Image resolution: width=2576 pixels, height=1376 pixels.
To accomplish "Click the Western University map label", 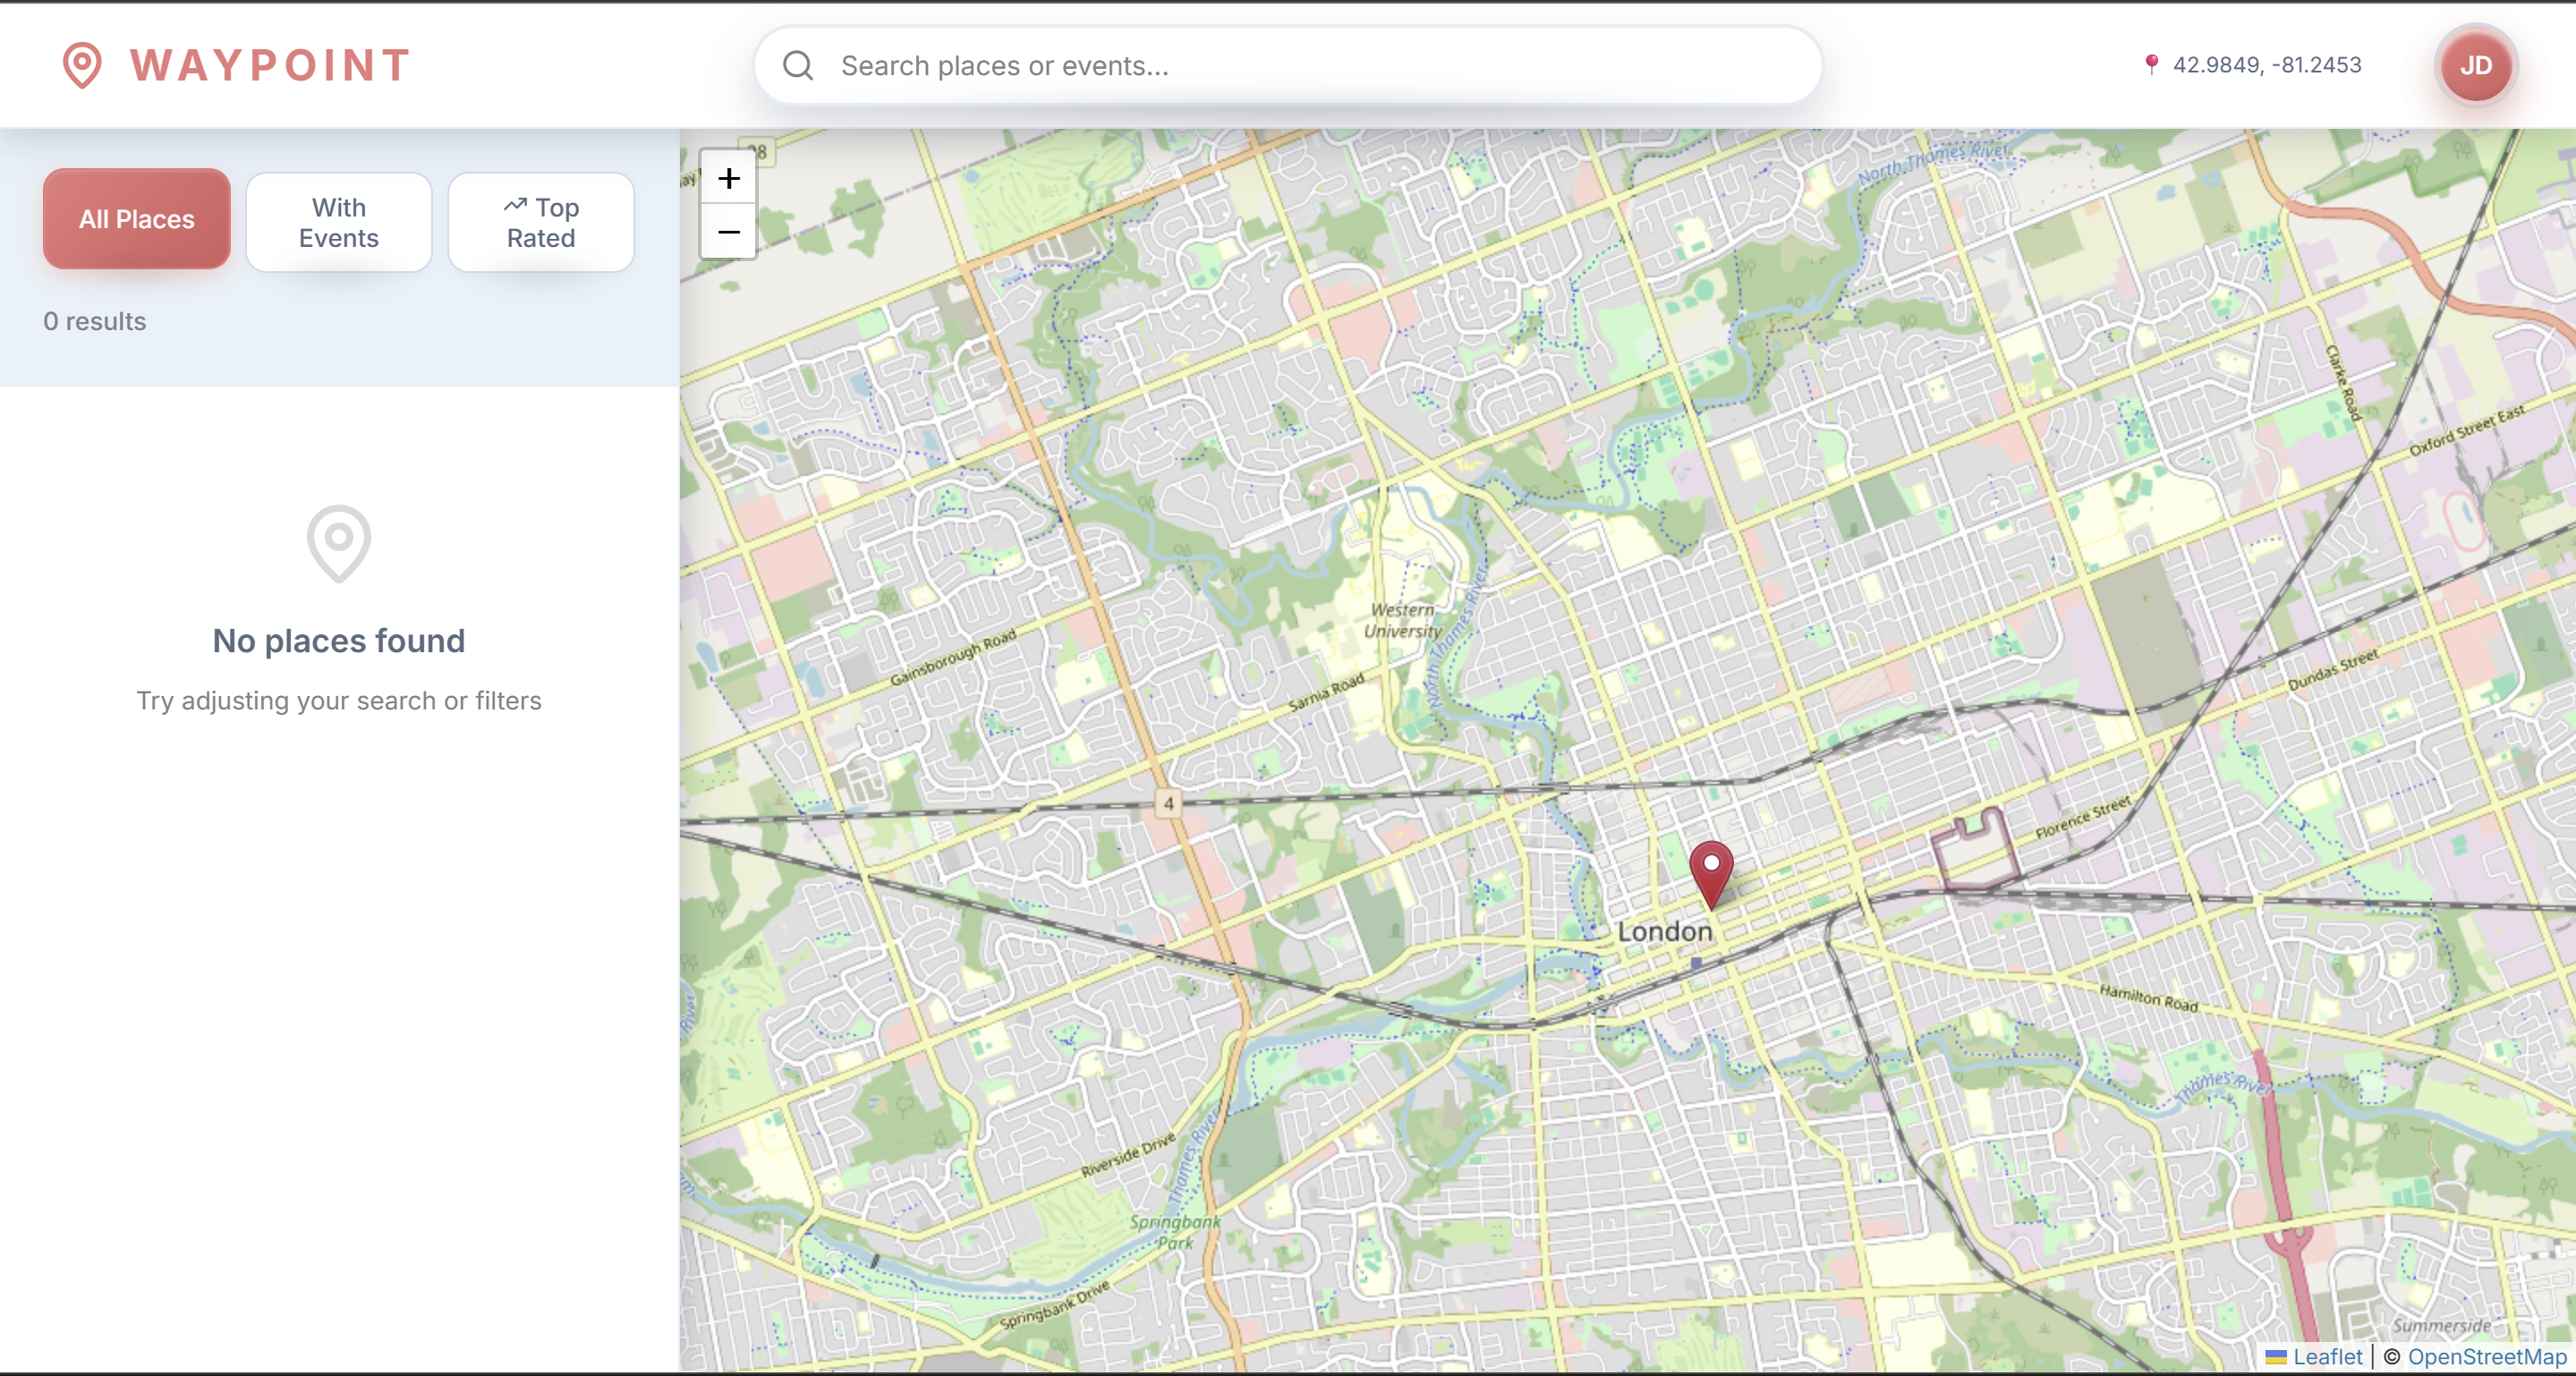I will [1403, 620].
